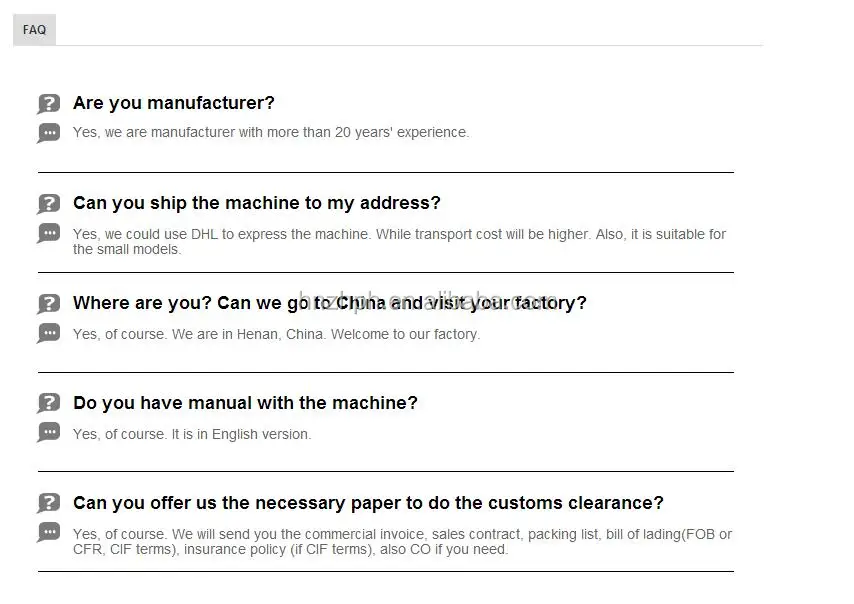Click the answer bubble icon under the factory visit question
Viewport: 854px width, 604px height.
point(48,333)
